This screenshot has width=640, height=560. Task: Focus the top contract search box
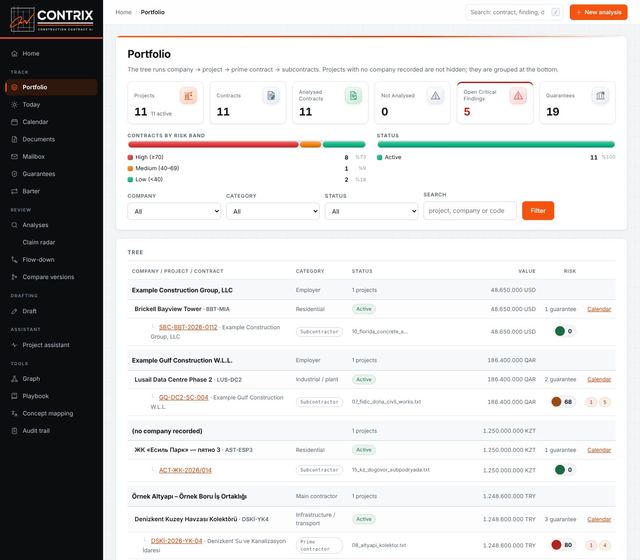[x=514, y=12]
